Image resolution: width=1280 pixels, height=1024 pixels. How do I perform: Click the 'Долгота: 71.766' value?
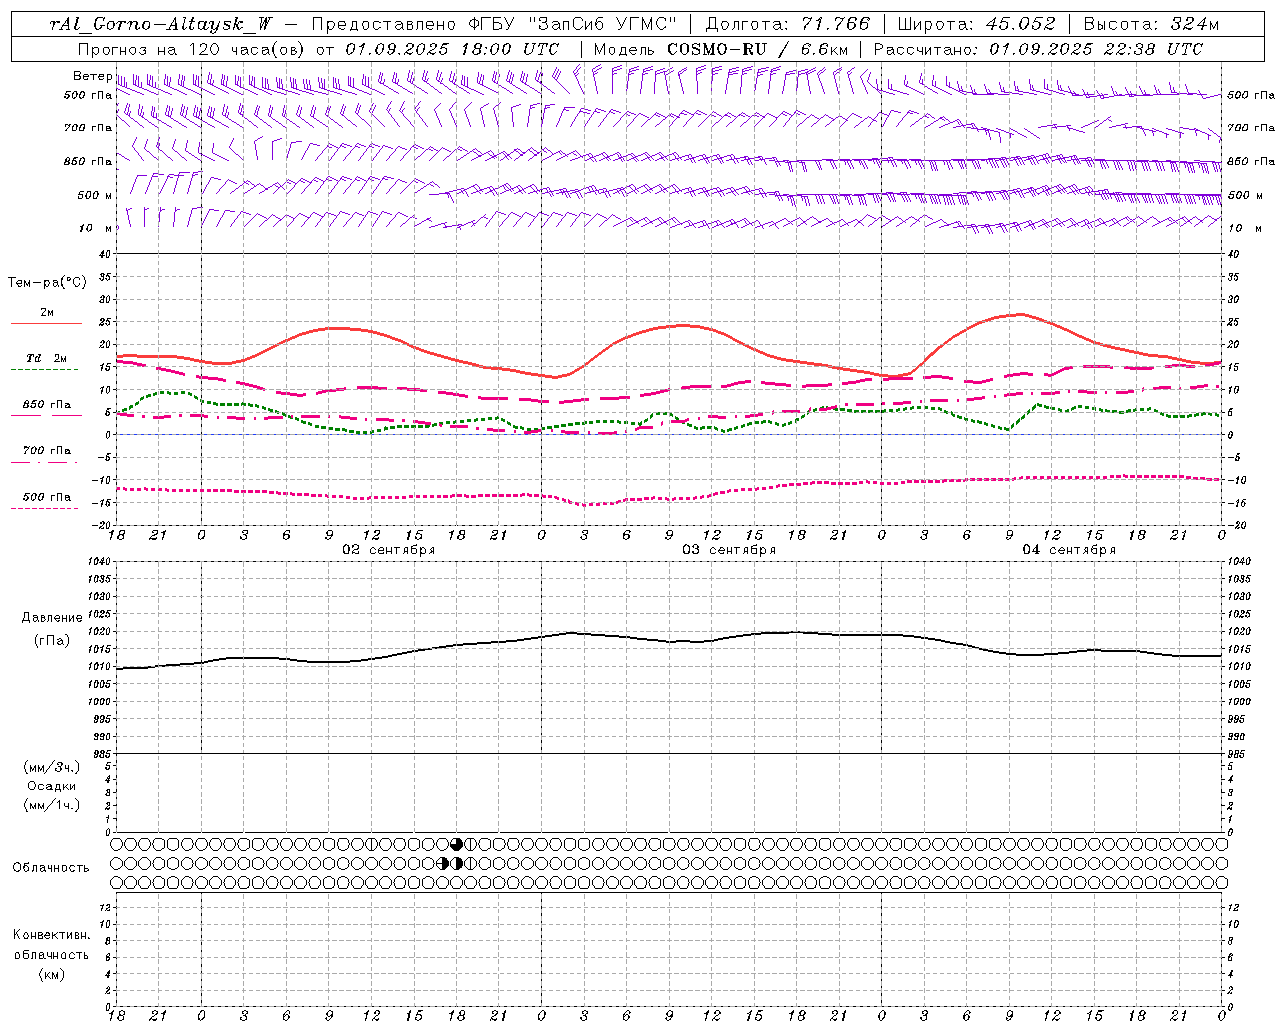[788, 24]
